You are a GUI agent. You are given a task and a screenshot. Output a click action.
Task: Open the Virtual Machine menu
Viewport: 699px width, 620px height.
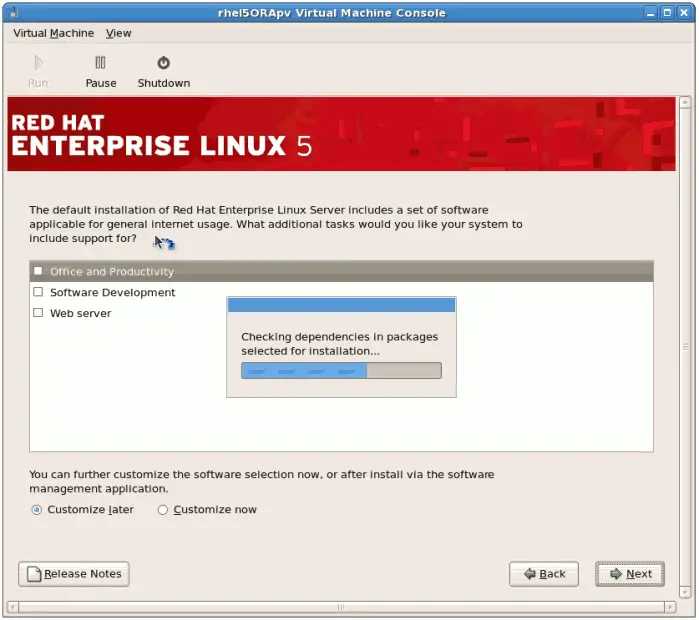point(53,33)
